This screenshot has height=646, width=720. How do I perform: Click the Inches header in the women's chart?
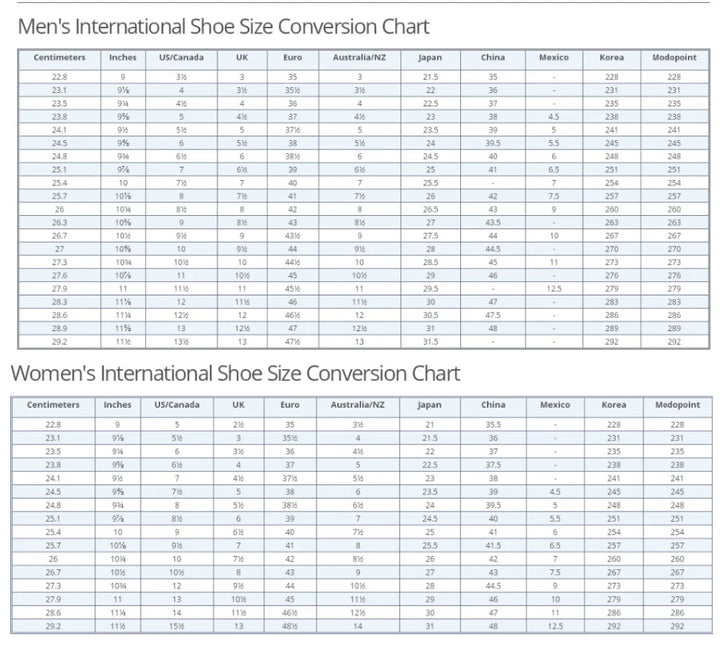pos(117,405)
